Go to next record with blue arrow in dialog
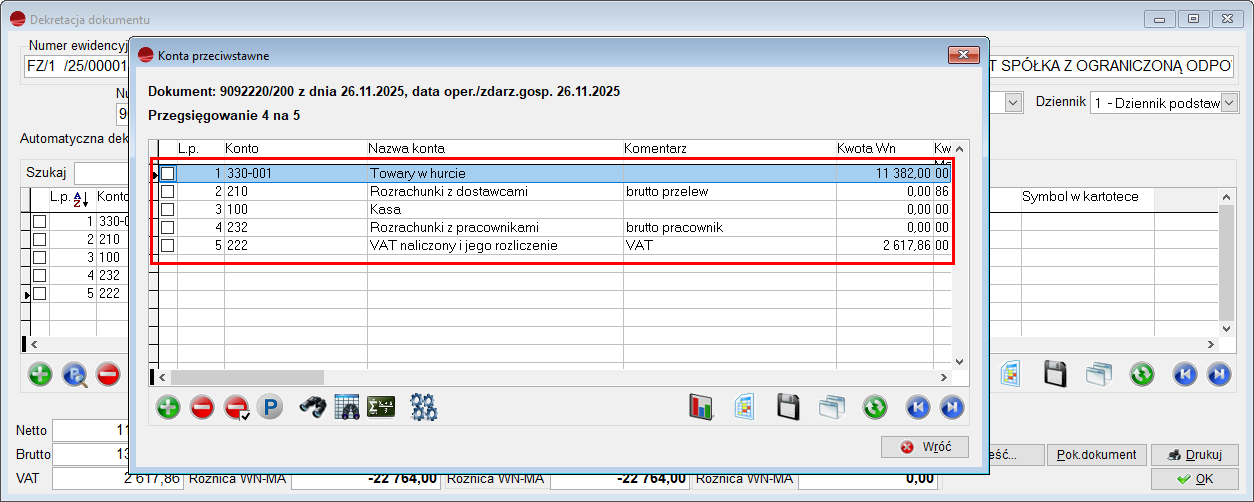 coord(952,407)
